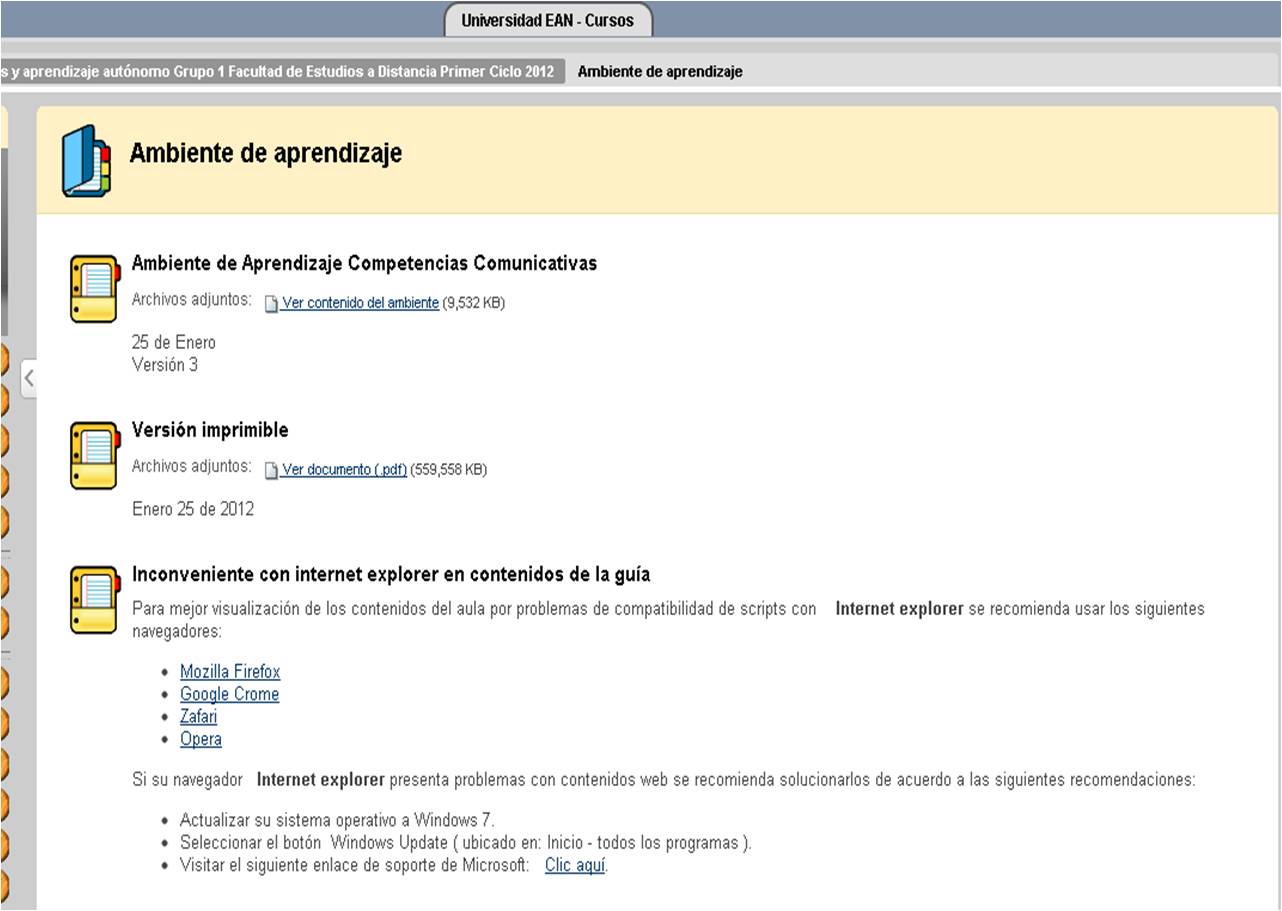Select Ambiente de aprendizaje breadcrumb item
Viewport: 1282px width, 911px height.
click(x=660, y=72)
